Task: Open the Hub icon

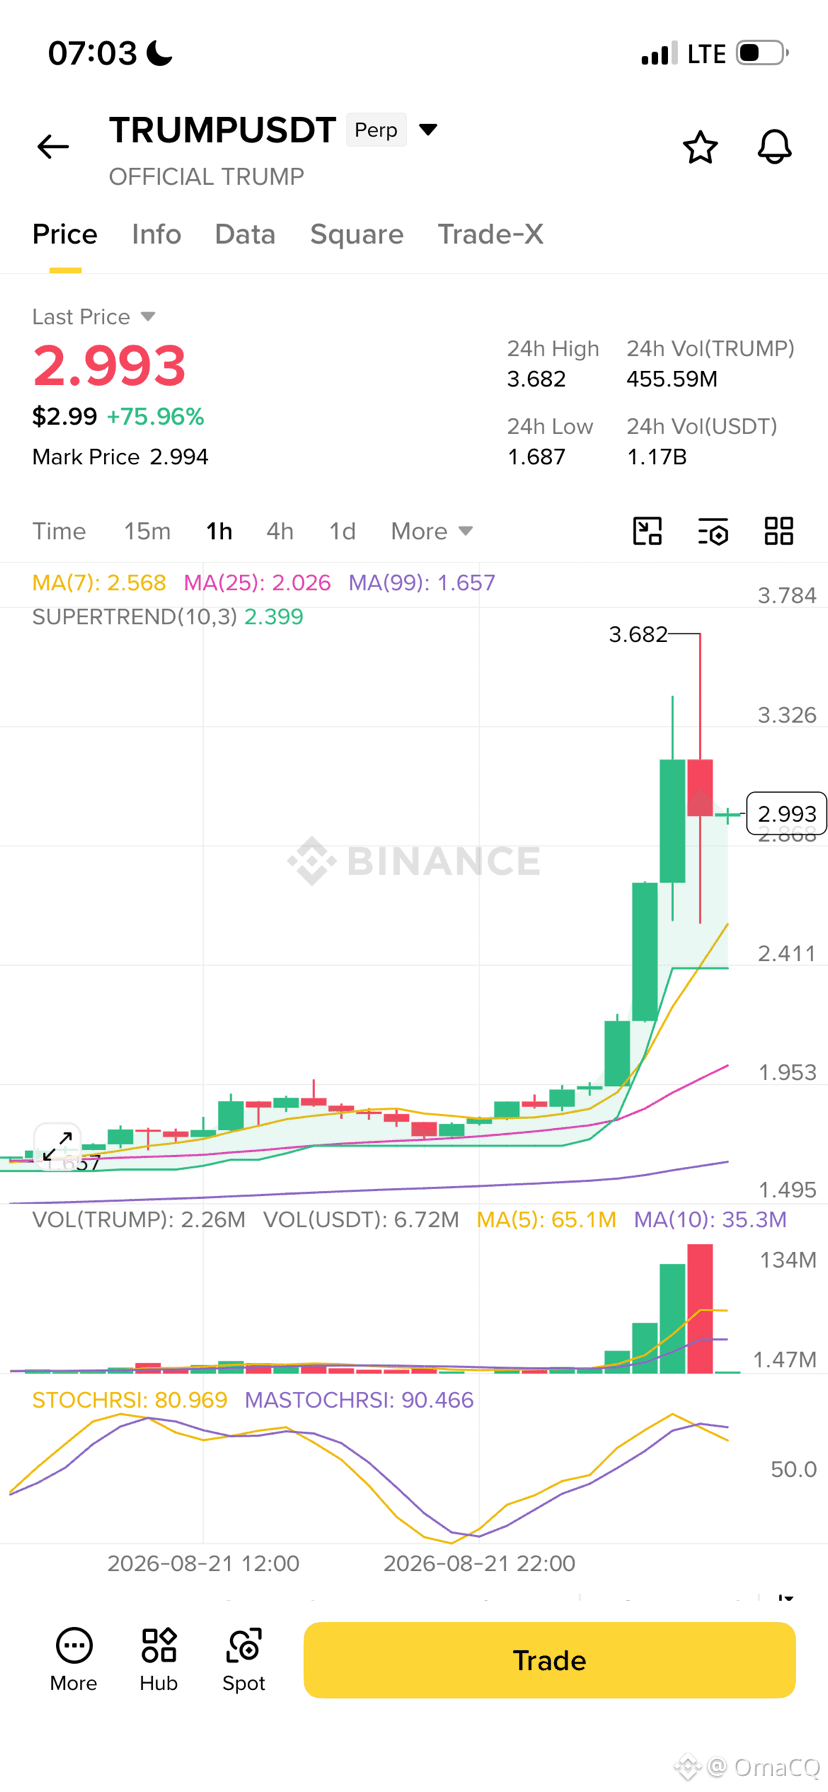Action: [159, 1660]
